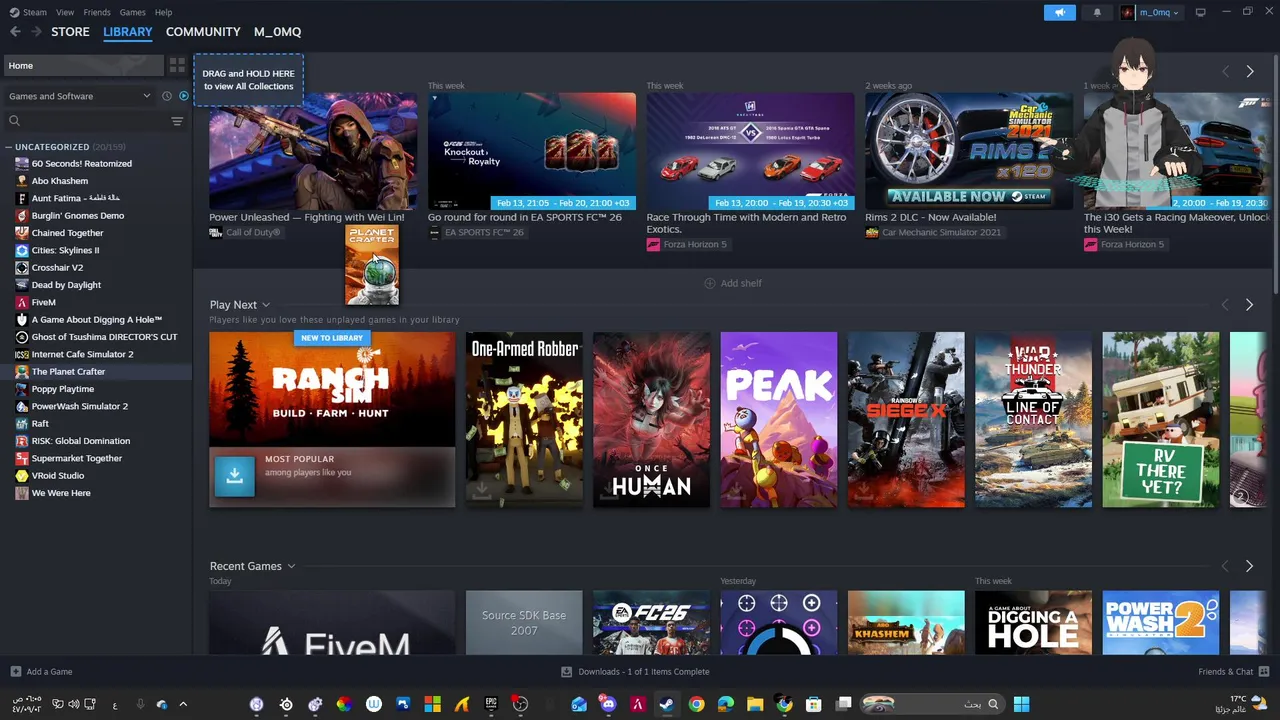Click Add shelf
The image size is (1280, 720).
[x=733, y=283]
